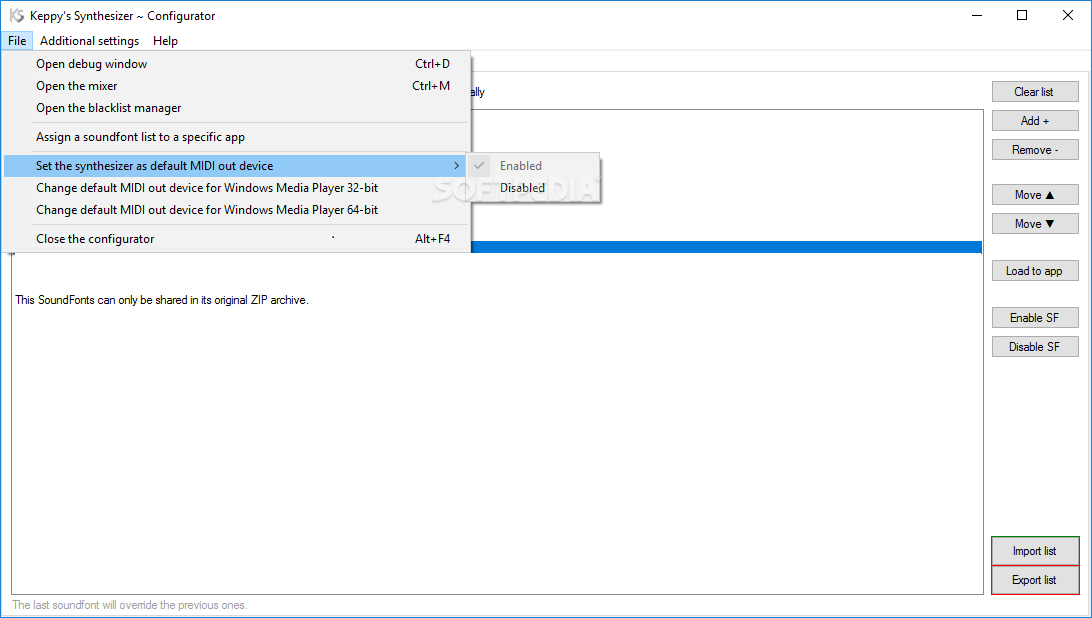
Task: Change default MIDI out for Media Player 32-bit
Action: point(237,188)
